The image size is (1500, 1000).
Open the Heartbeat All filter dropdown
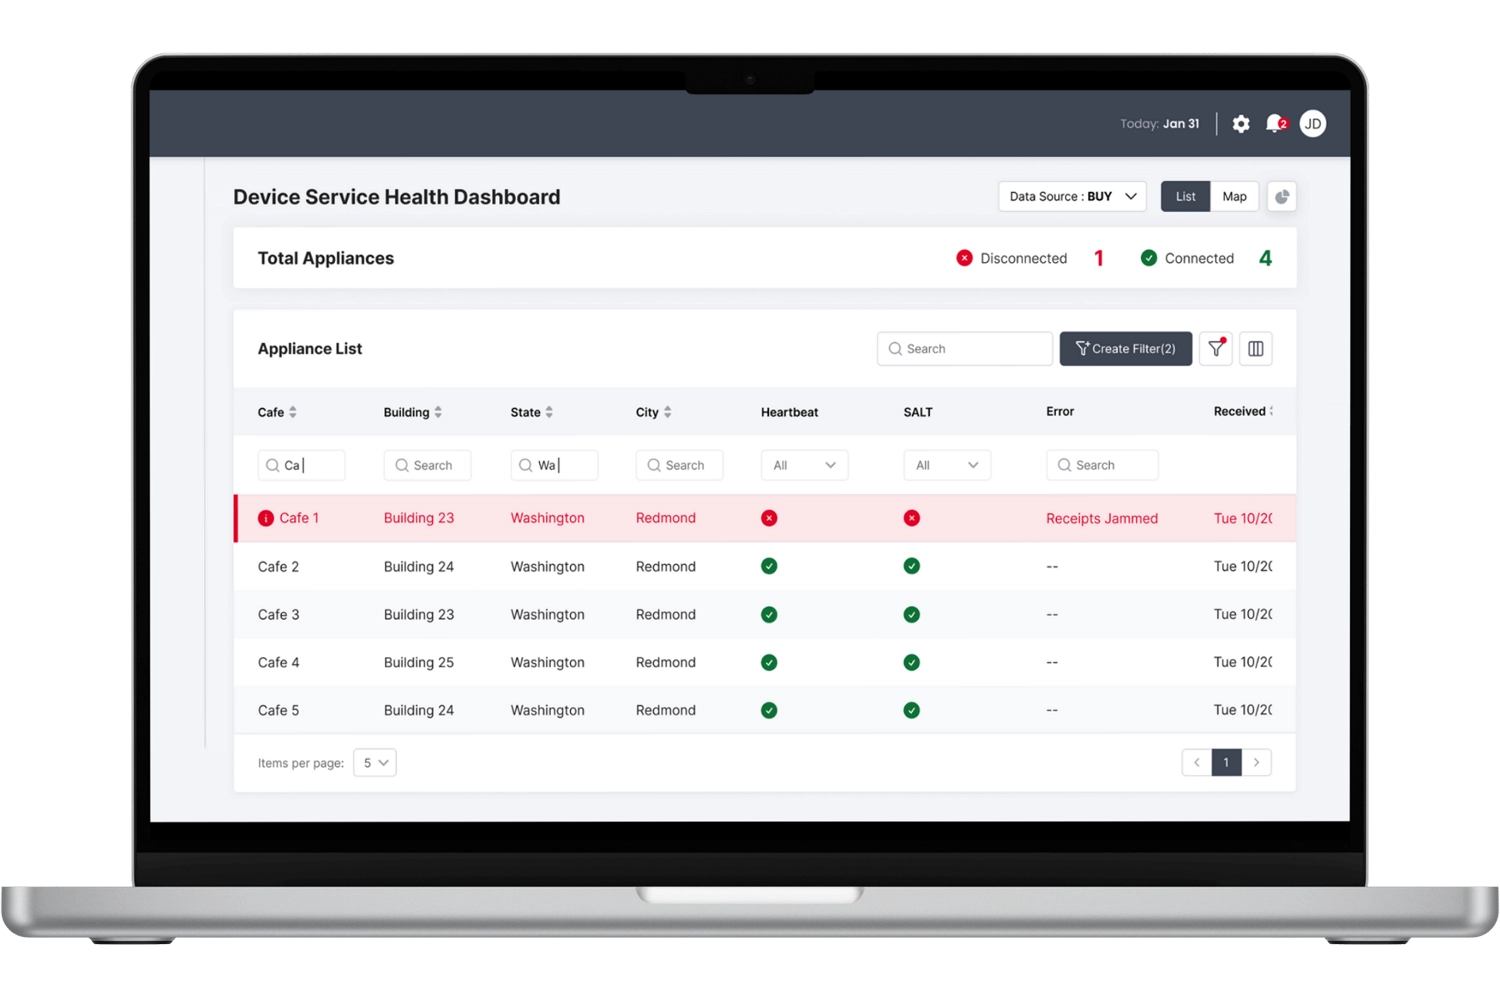tap(804, 465)
